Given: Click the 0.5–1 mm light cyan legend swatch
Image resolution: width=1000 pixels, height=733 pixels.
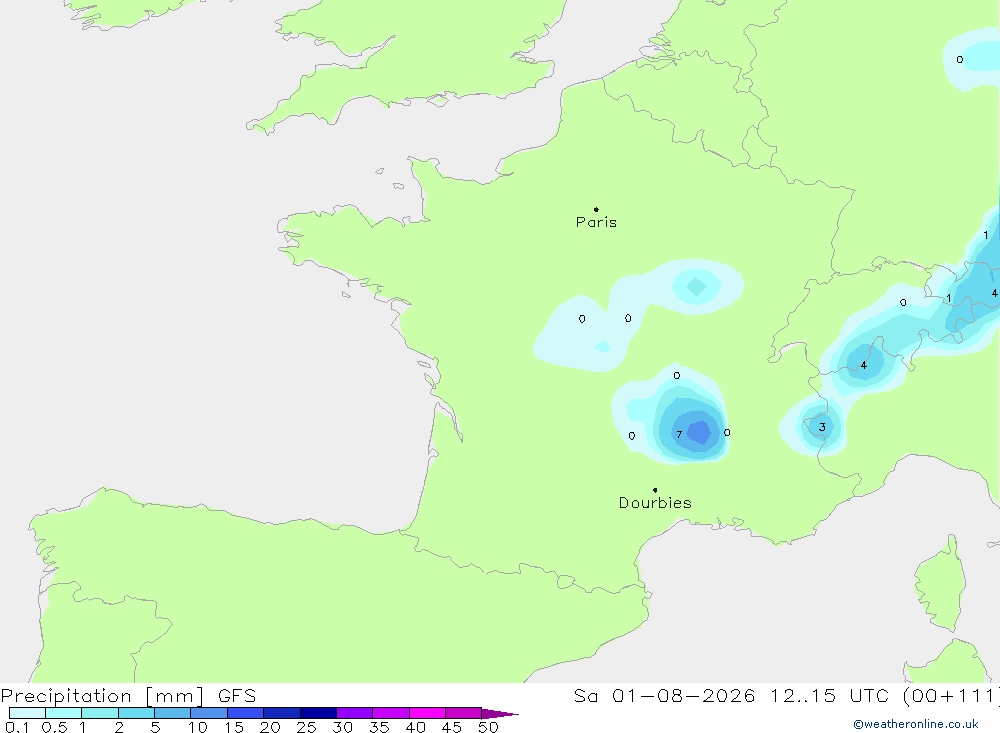Looking at the screenshot, I should pos(64,713).
